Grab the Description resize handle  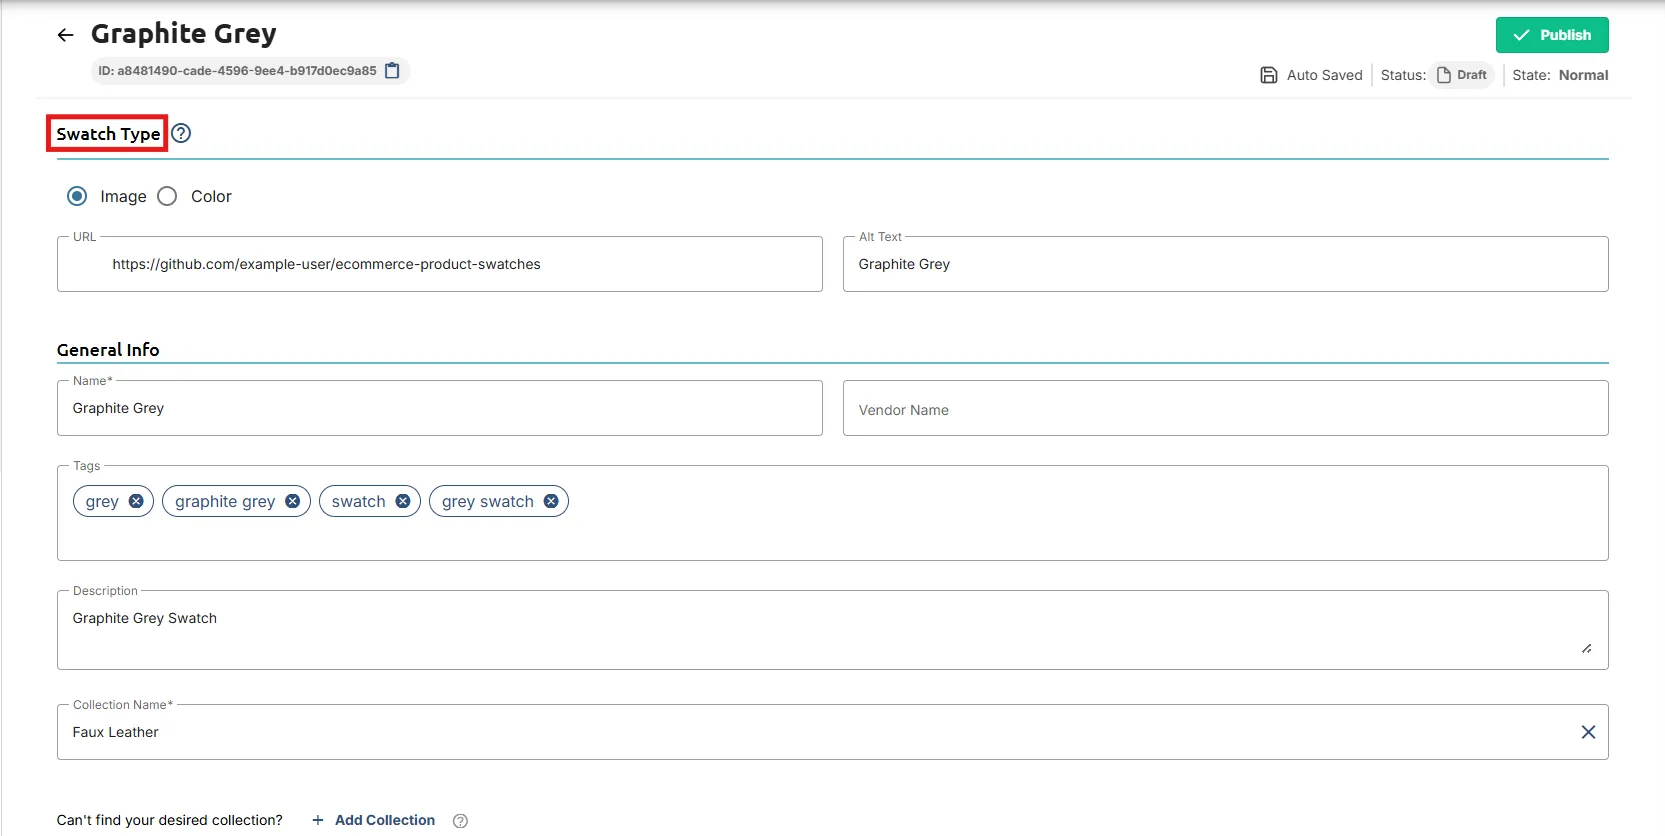click(x=1587, y=648)
